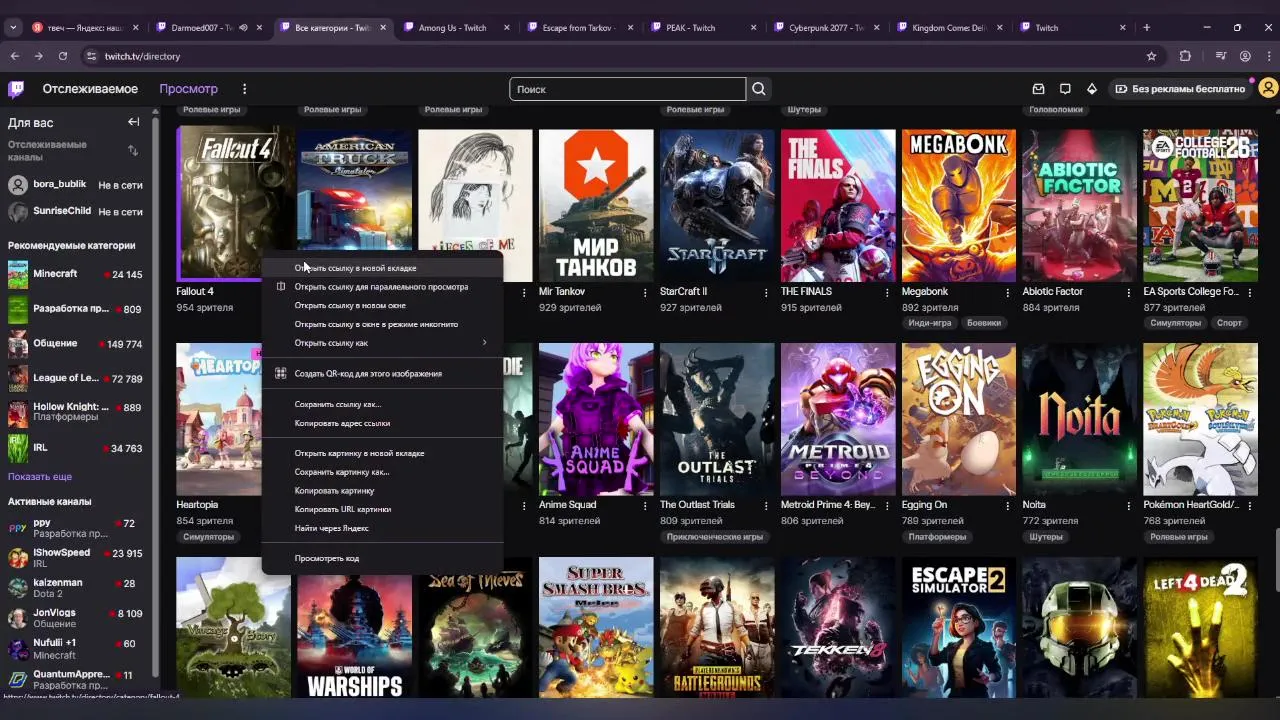Viewport: 1280px width, 720px height.
Task: Open the new browser tab plus button
Action: point(1146,27)
